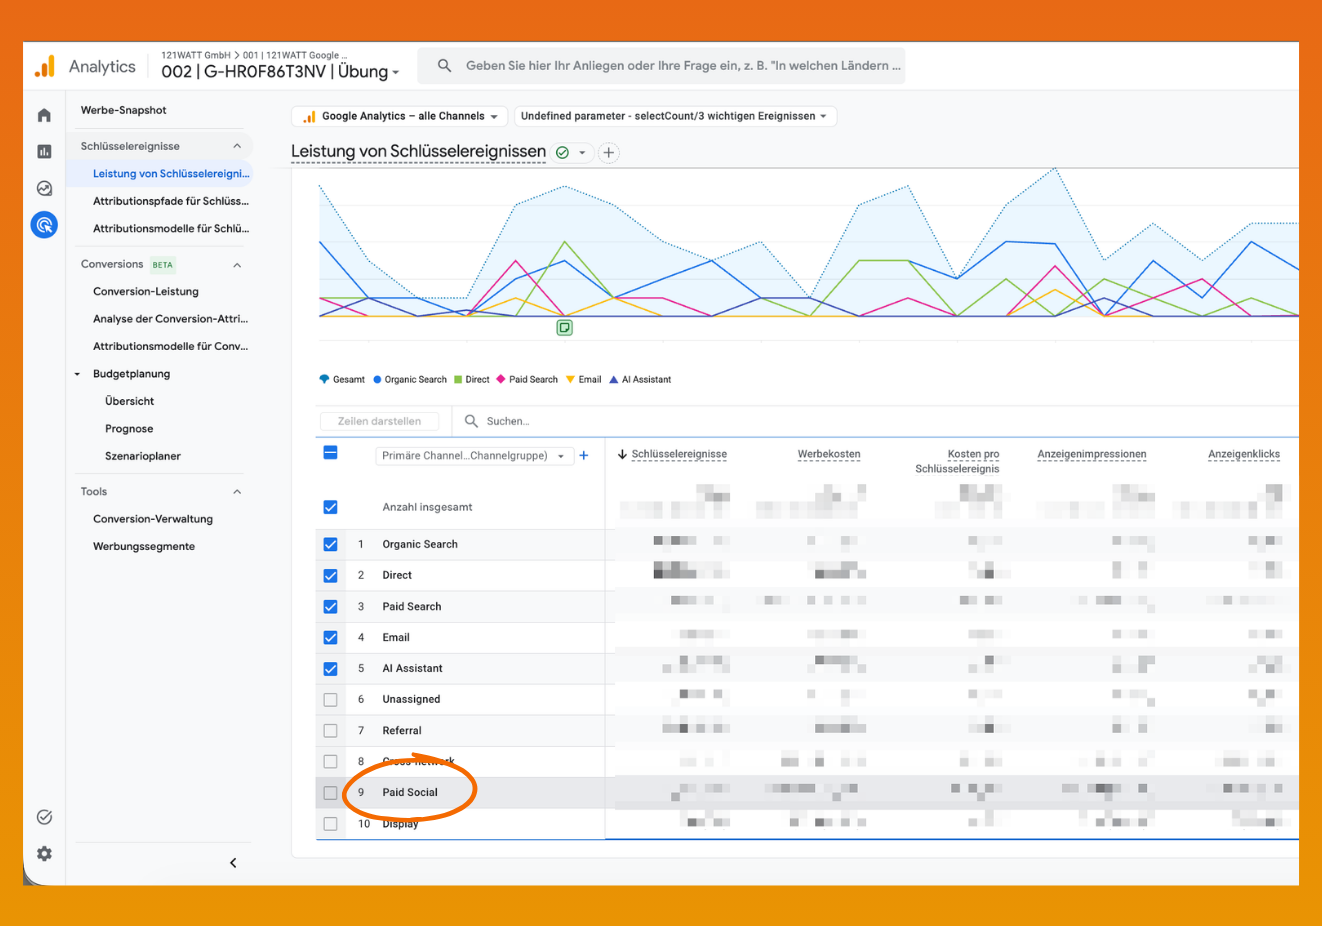Sort by the Anzeigenklicks column header
Screen dimensions: 1322x926
1244,454
